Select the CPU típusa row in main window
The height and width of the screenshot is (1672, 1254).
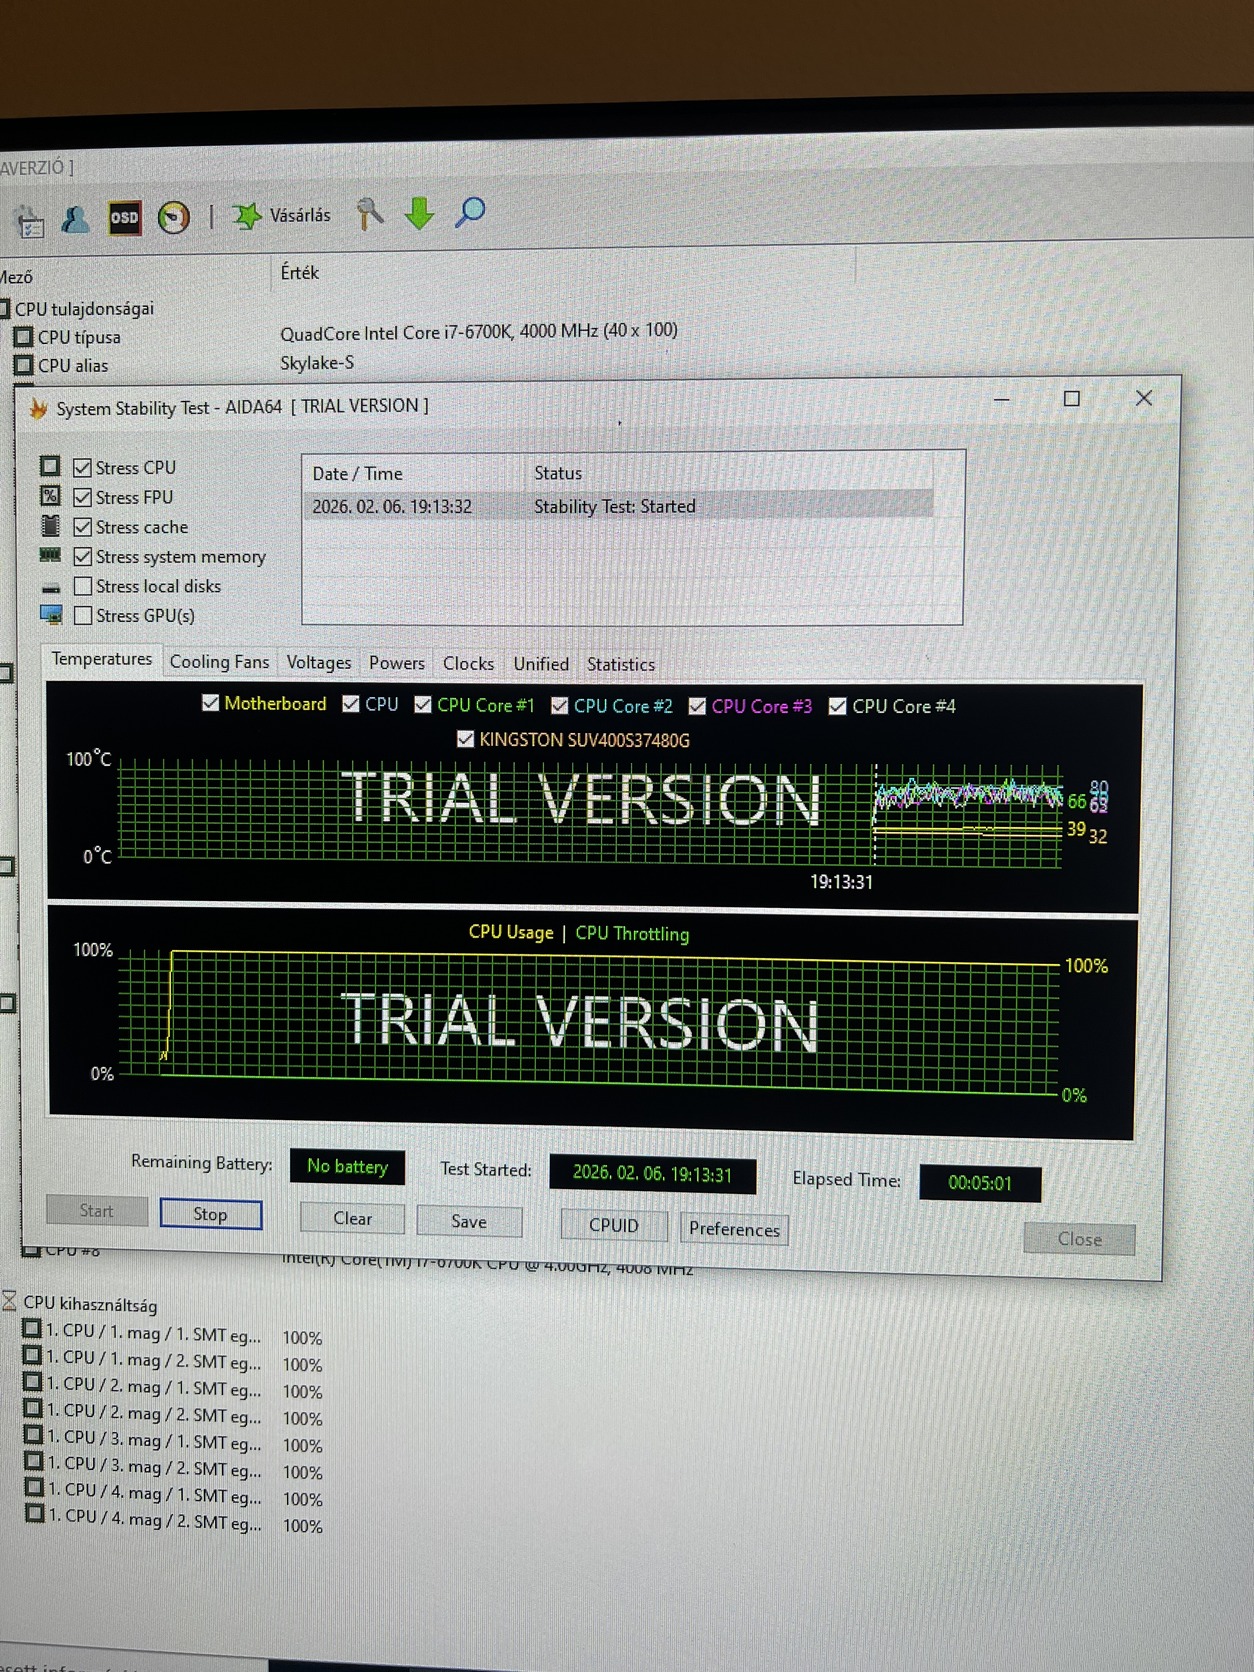tap(345, 334)
